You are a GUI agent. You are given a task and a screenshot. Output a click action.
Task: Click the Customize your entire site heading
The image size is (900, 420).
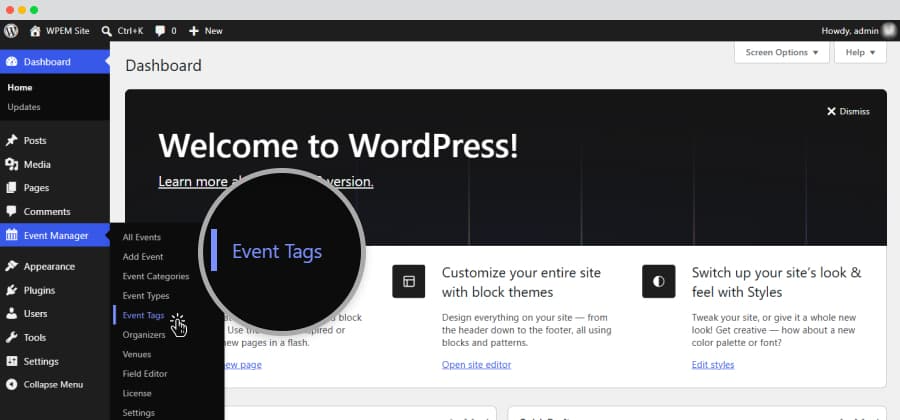click(x=521, y=282)
